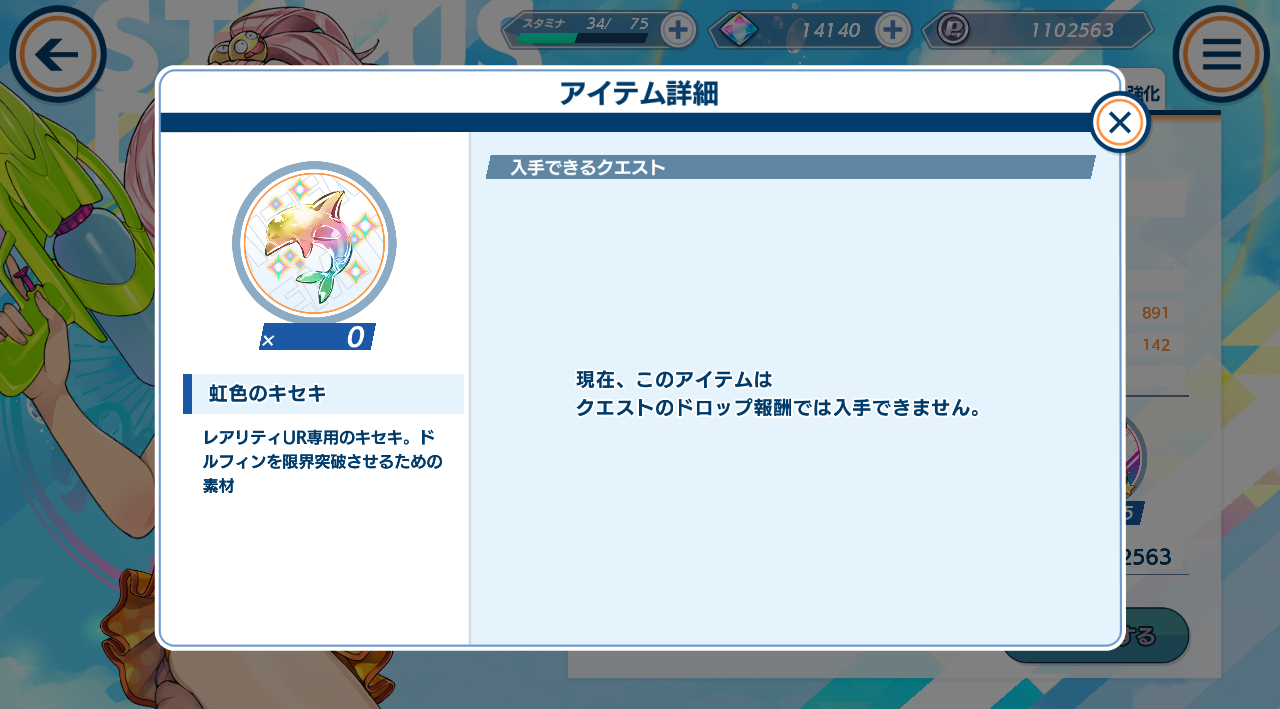This screenshot has height=709, width=1280.
Task: Click the quest drop unavailable message
Action: [x=778, y=394]
